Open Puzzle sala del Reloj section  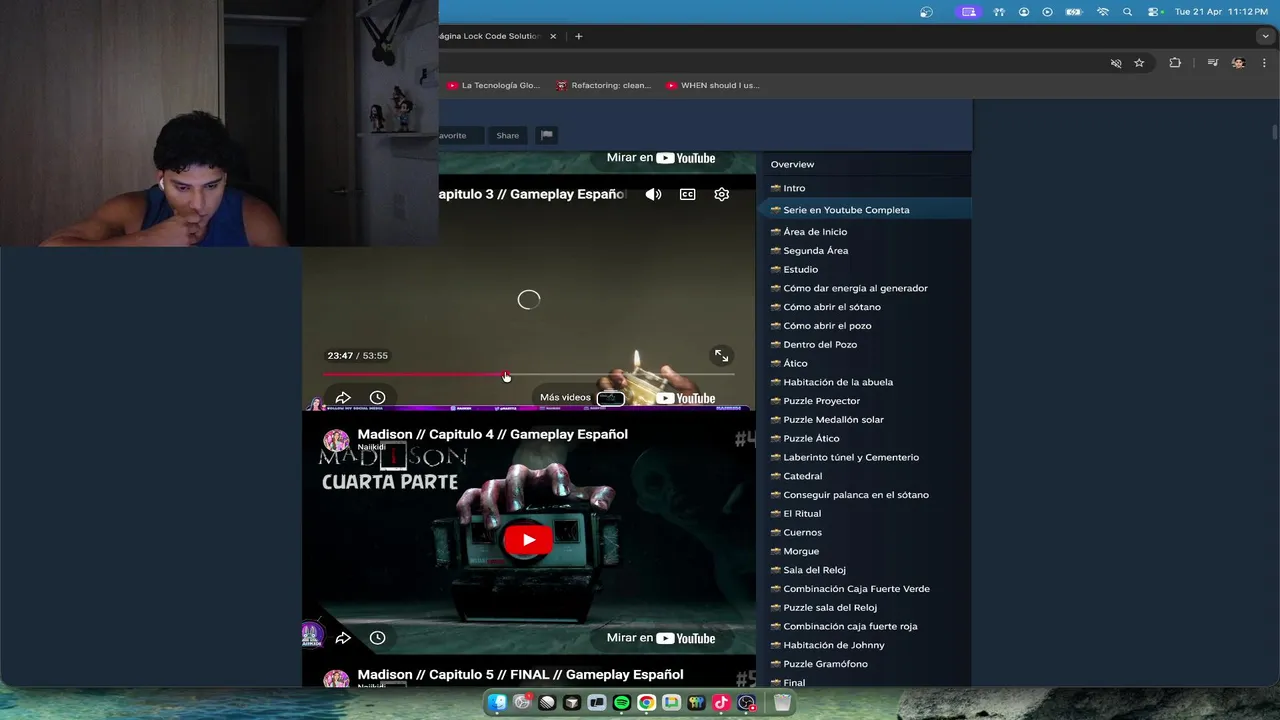[830, 608]
